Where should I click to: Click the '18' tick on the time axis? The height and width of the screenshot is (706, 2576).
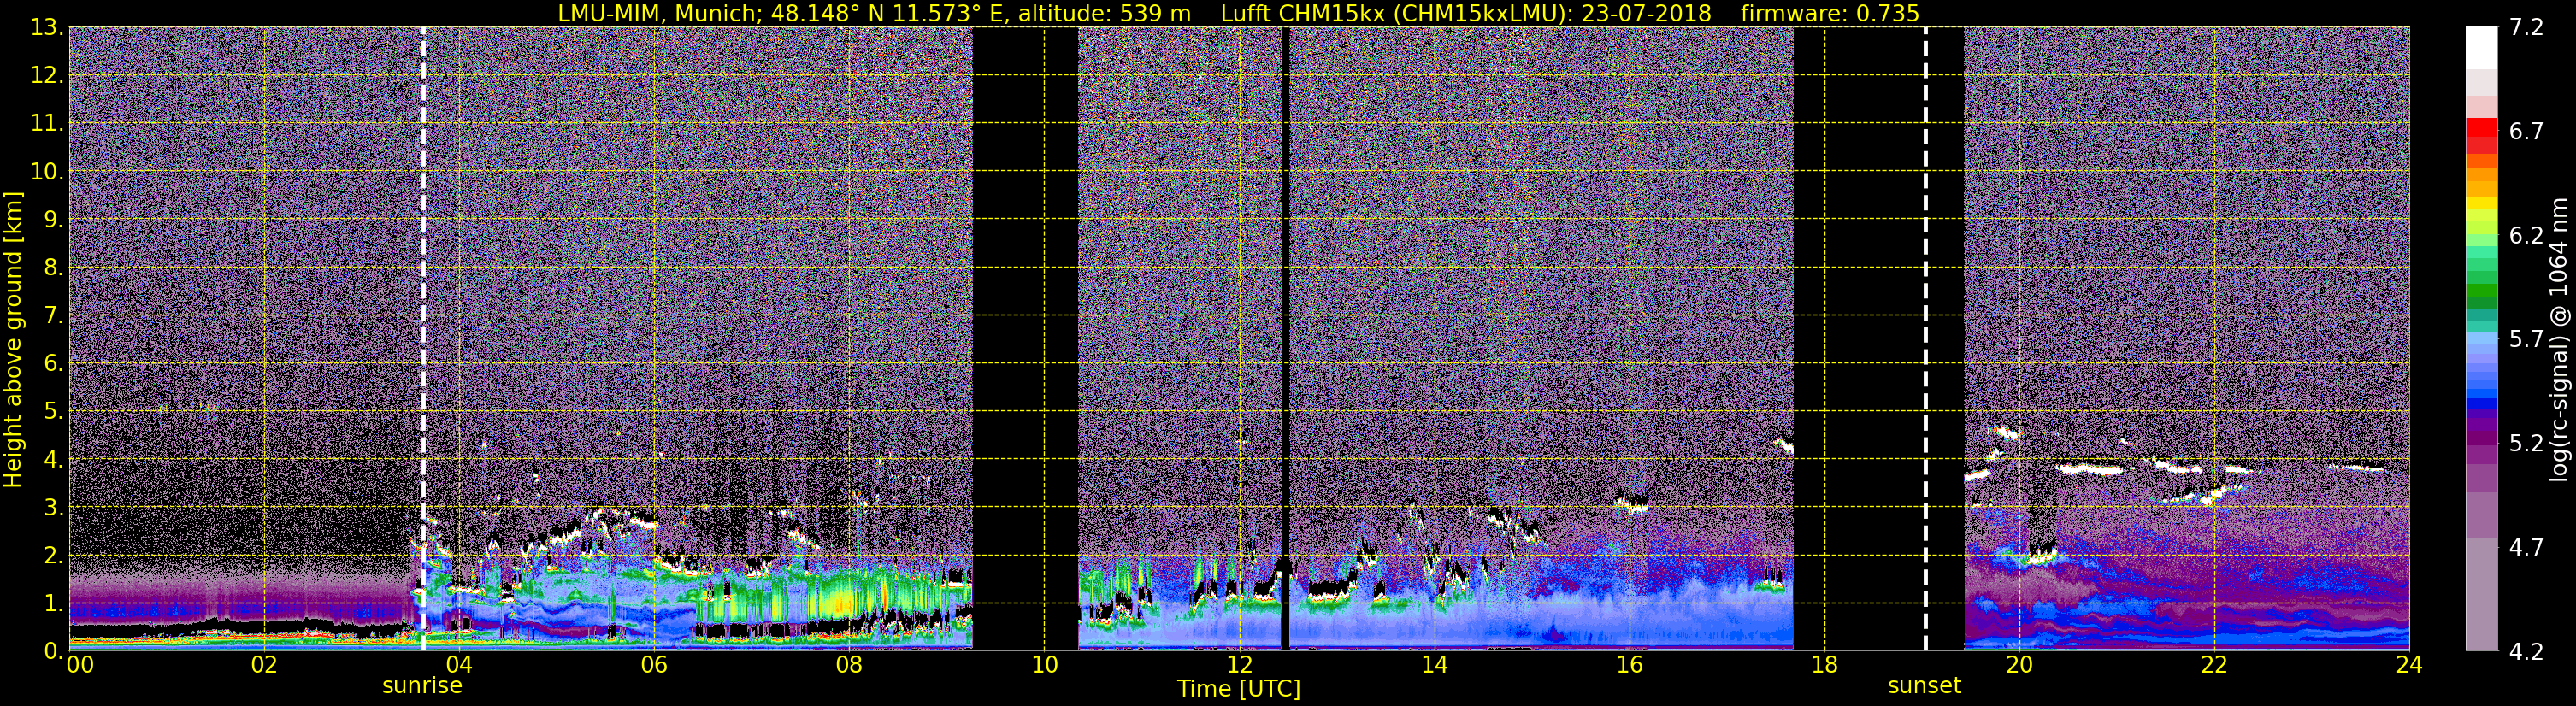(1825, 665)
